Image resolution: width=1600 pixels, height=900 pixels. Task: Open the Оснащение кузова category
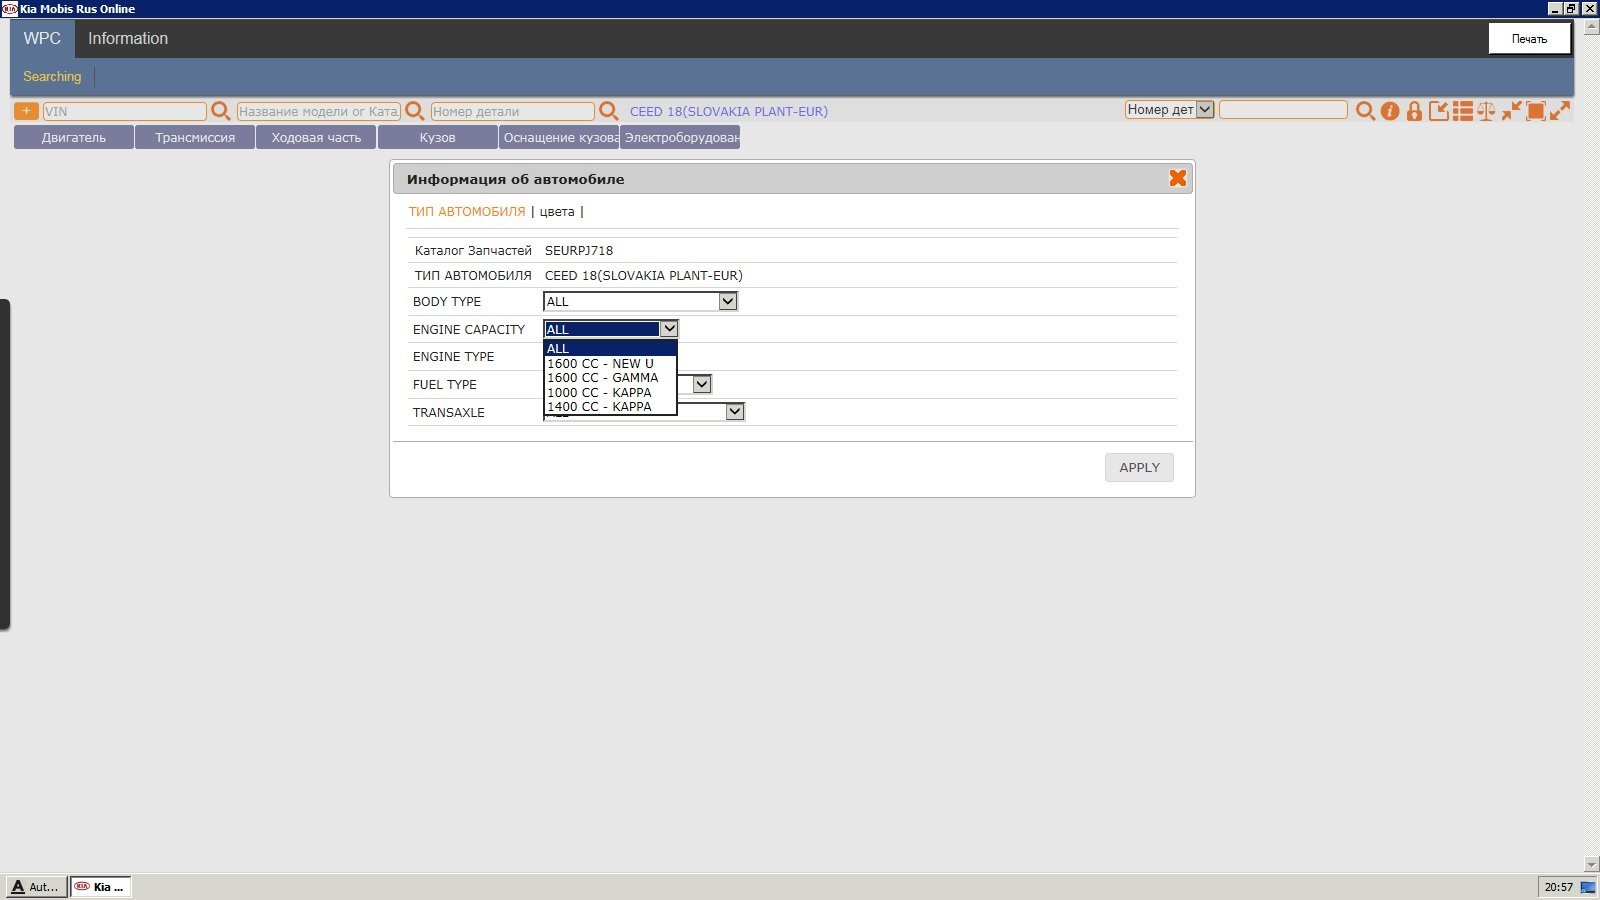click(559, 137)
